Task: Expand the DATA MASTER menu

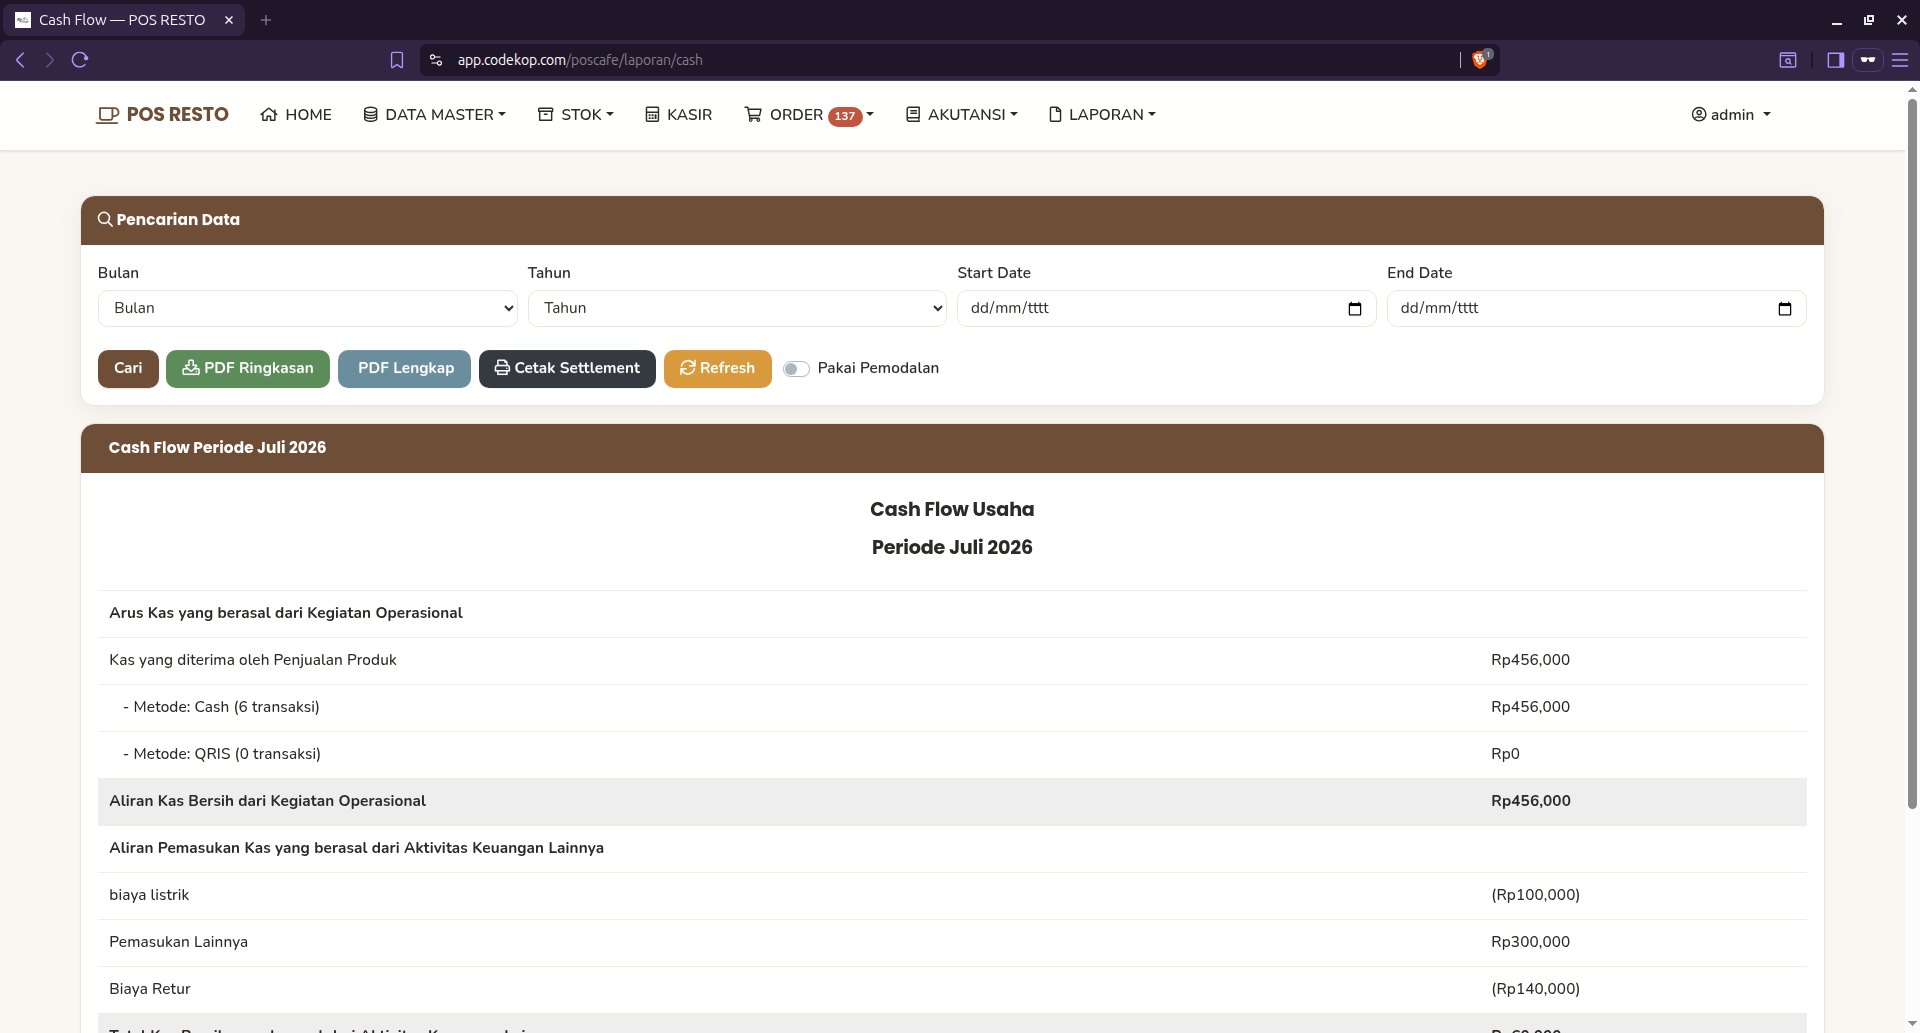Action: point(434,115)
